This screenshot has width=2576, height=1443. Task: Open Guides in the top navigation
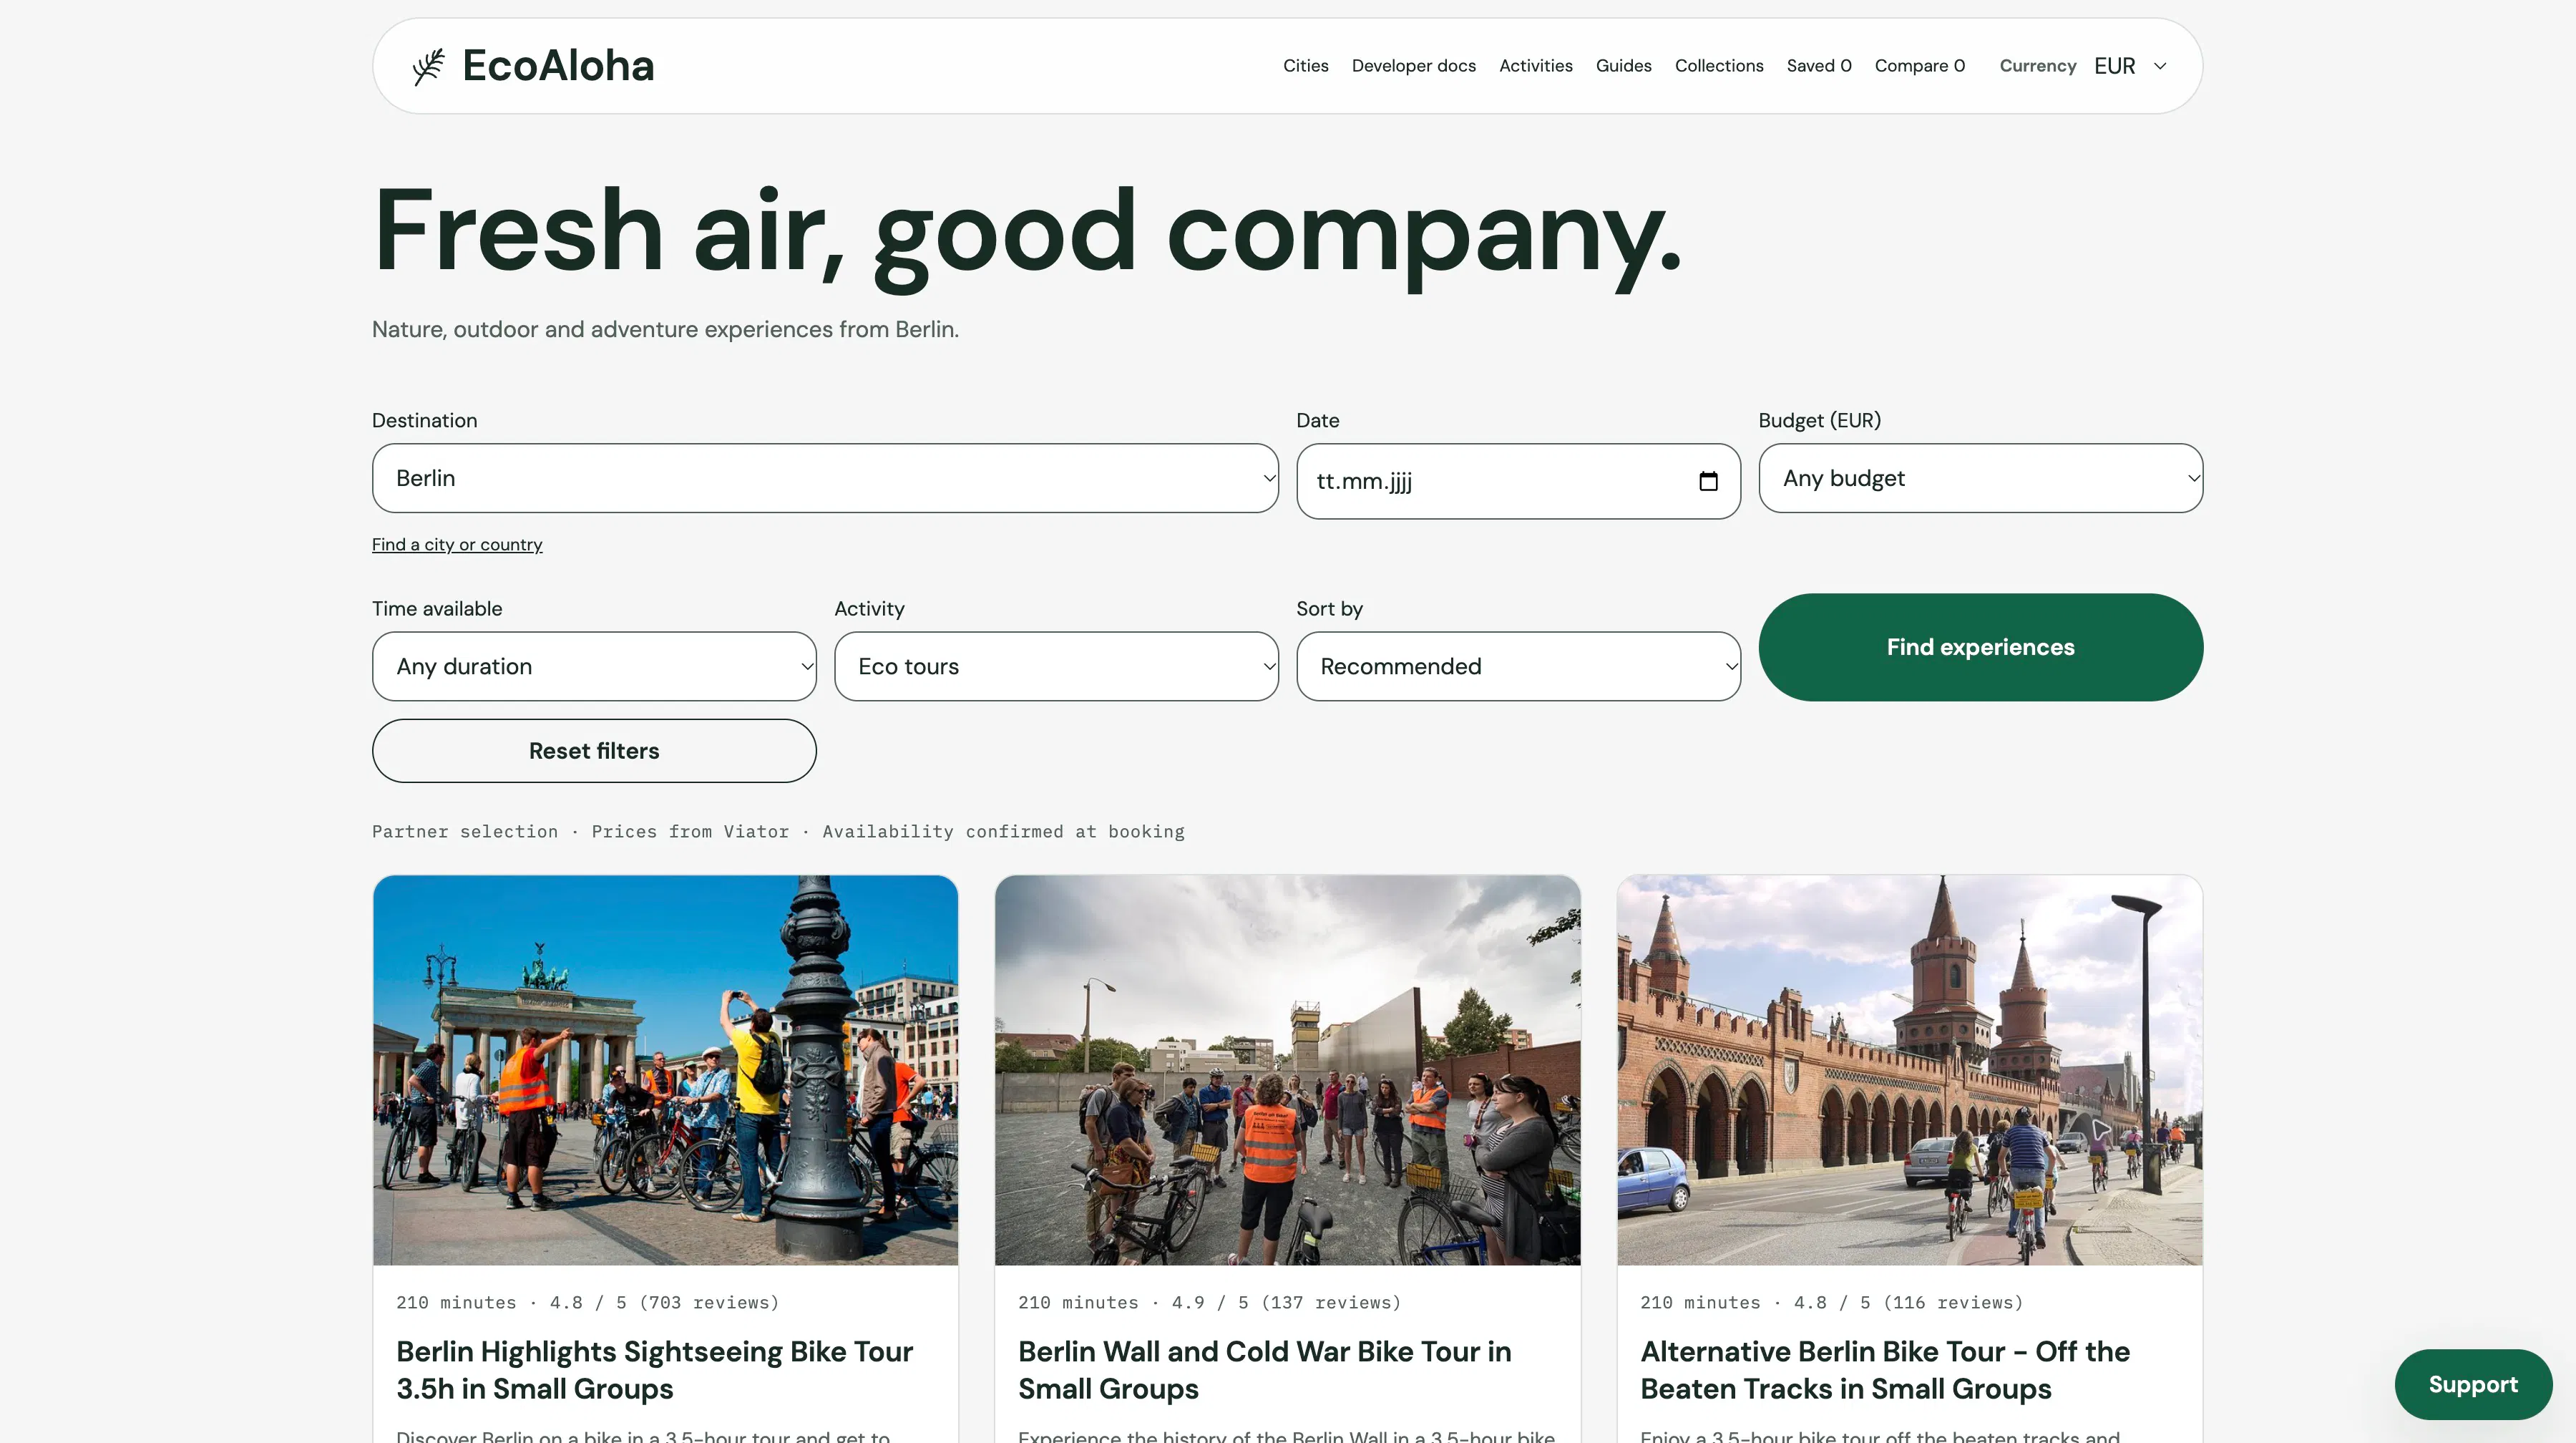(1623, 66)
